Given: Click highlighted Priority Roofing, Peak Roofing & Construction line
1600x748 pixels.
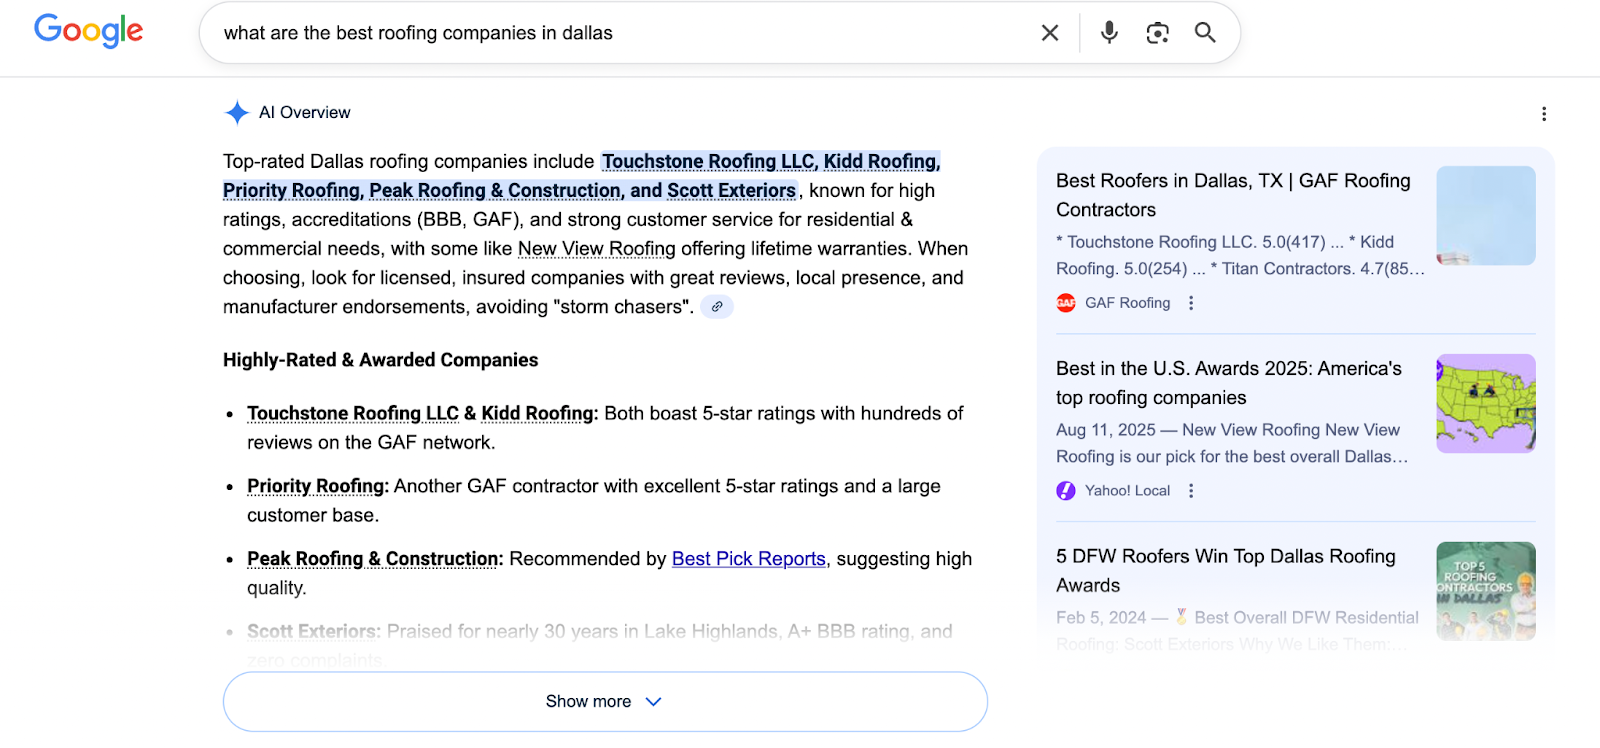Looking at the screenshot, I should (510, 191).
